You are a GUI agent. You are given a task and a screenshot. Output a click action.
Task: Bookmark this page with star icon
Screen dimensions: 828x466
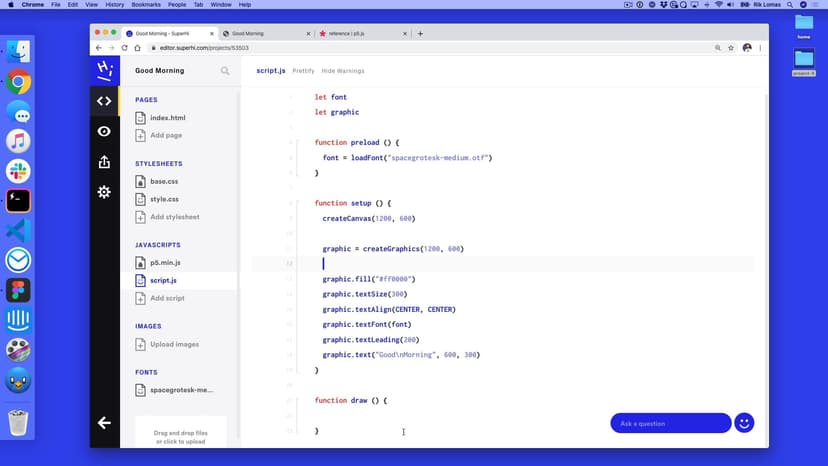click(x=731, y=48)
